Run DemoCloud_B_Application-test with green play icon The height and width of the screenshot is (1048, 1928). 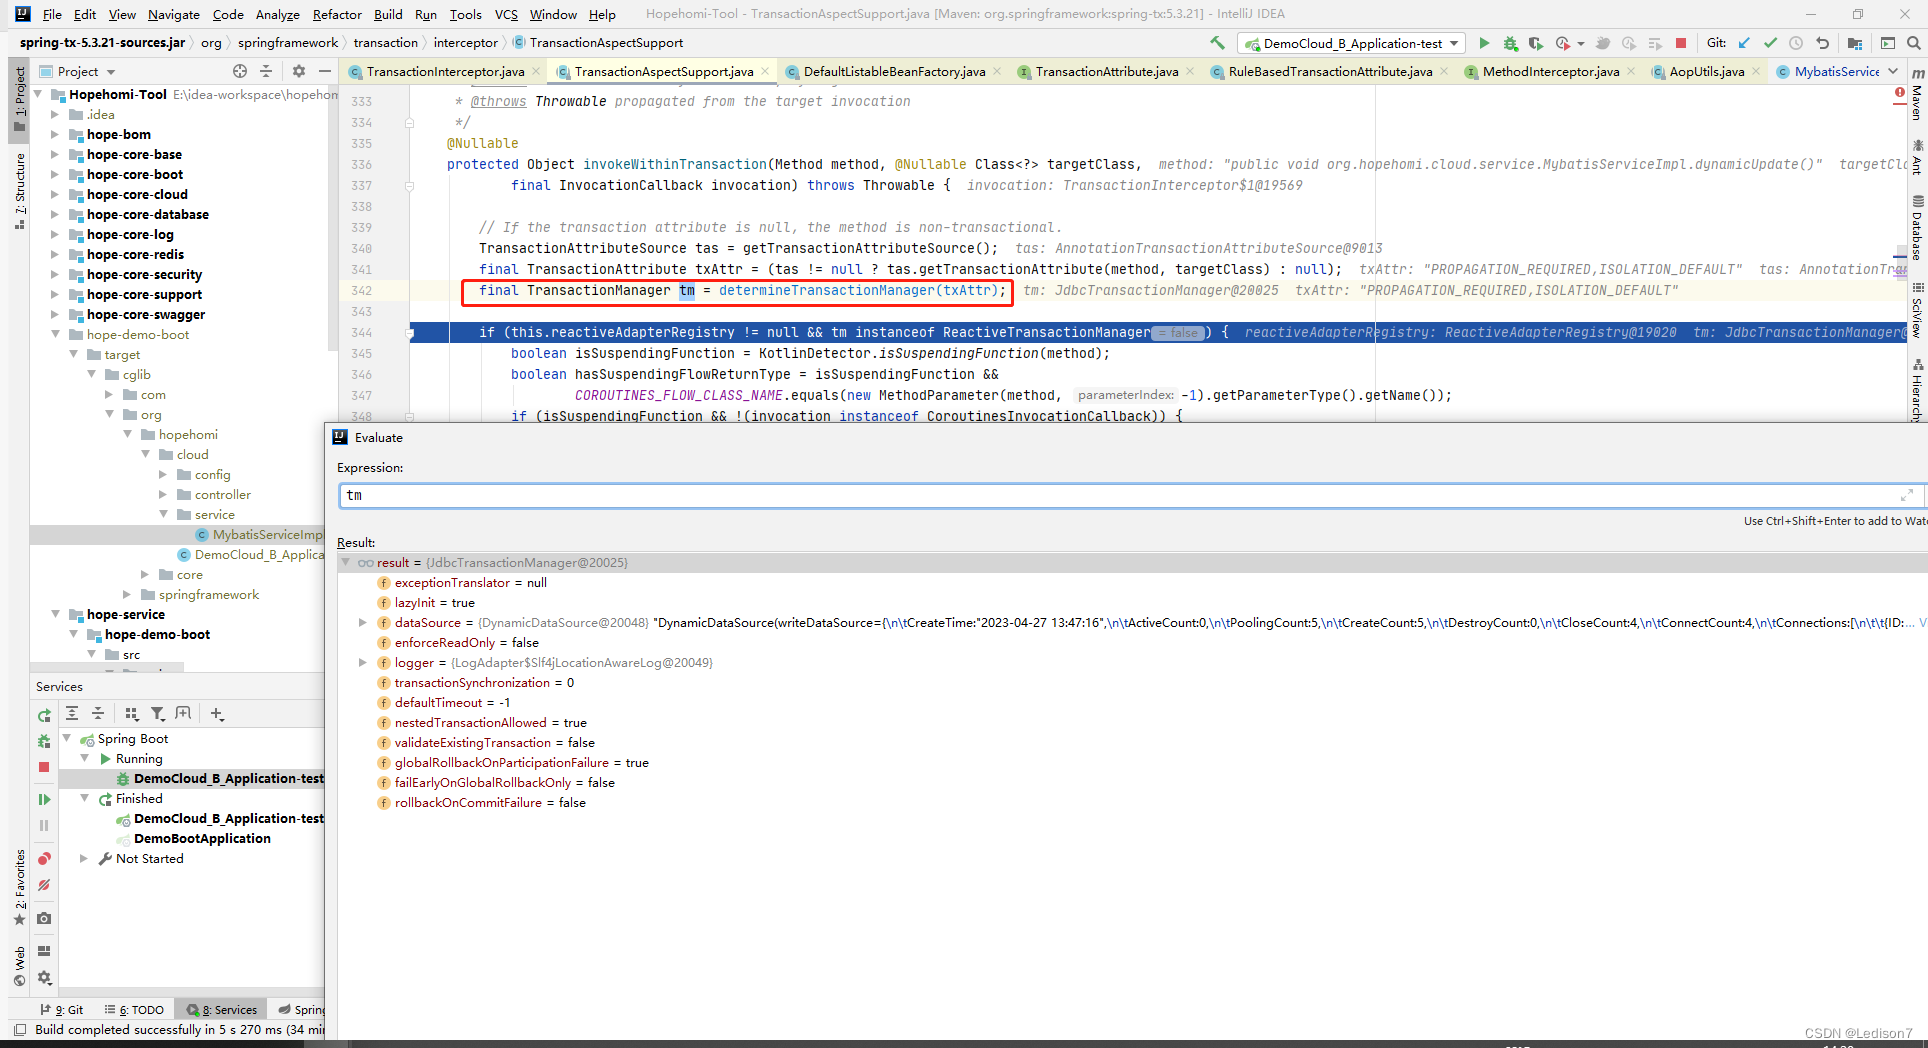coord(1484,43)
